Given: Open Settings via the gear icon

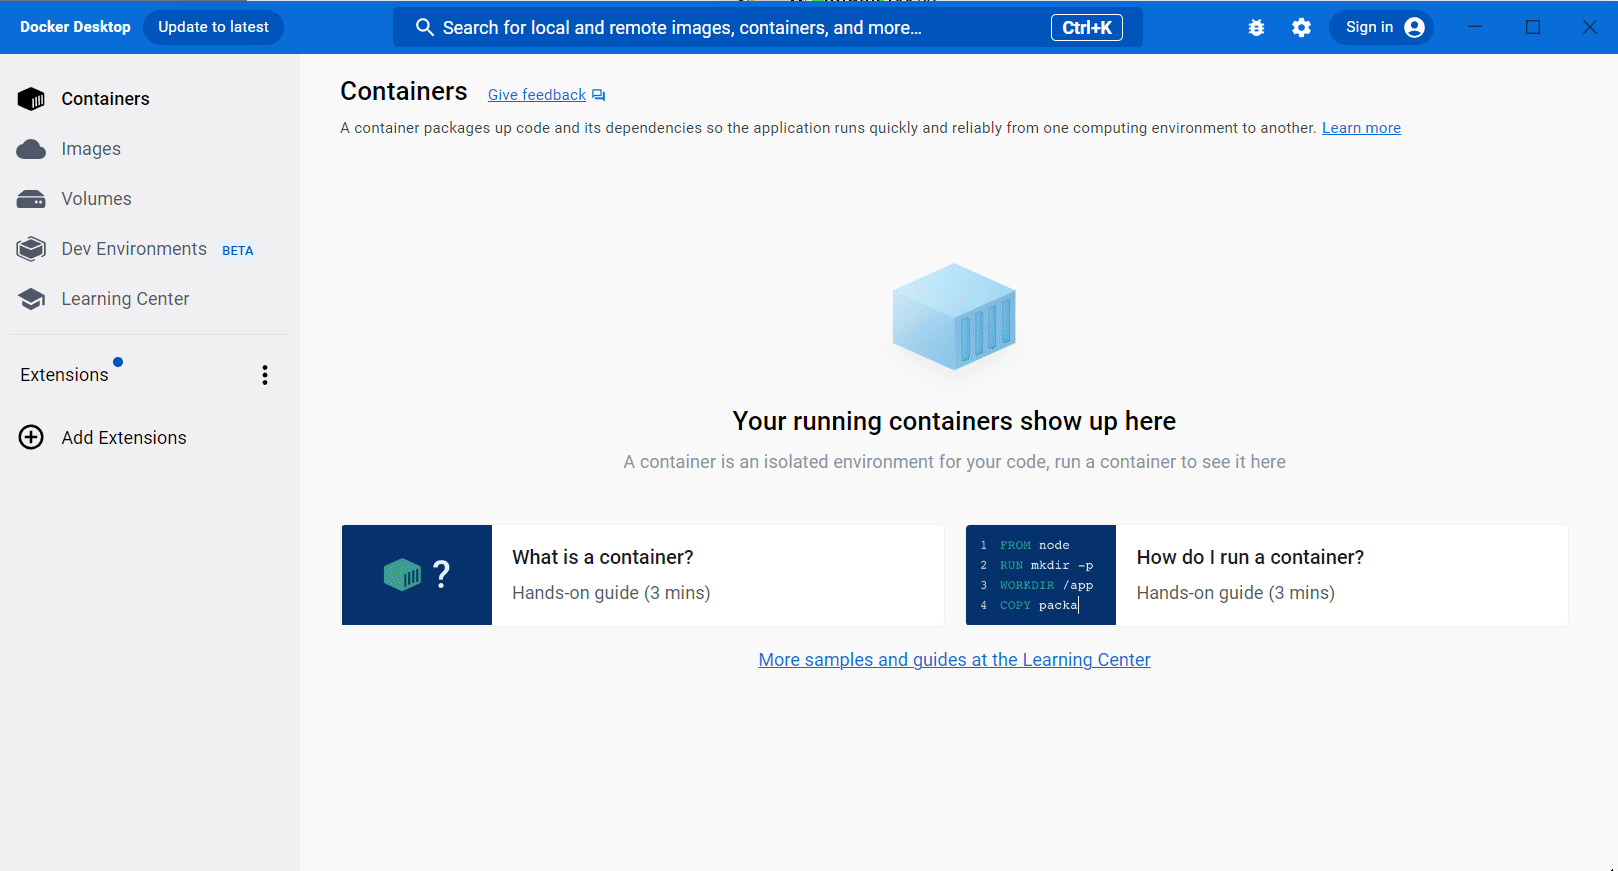Looking at the screenshot, I should click(1301, 28).
